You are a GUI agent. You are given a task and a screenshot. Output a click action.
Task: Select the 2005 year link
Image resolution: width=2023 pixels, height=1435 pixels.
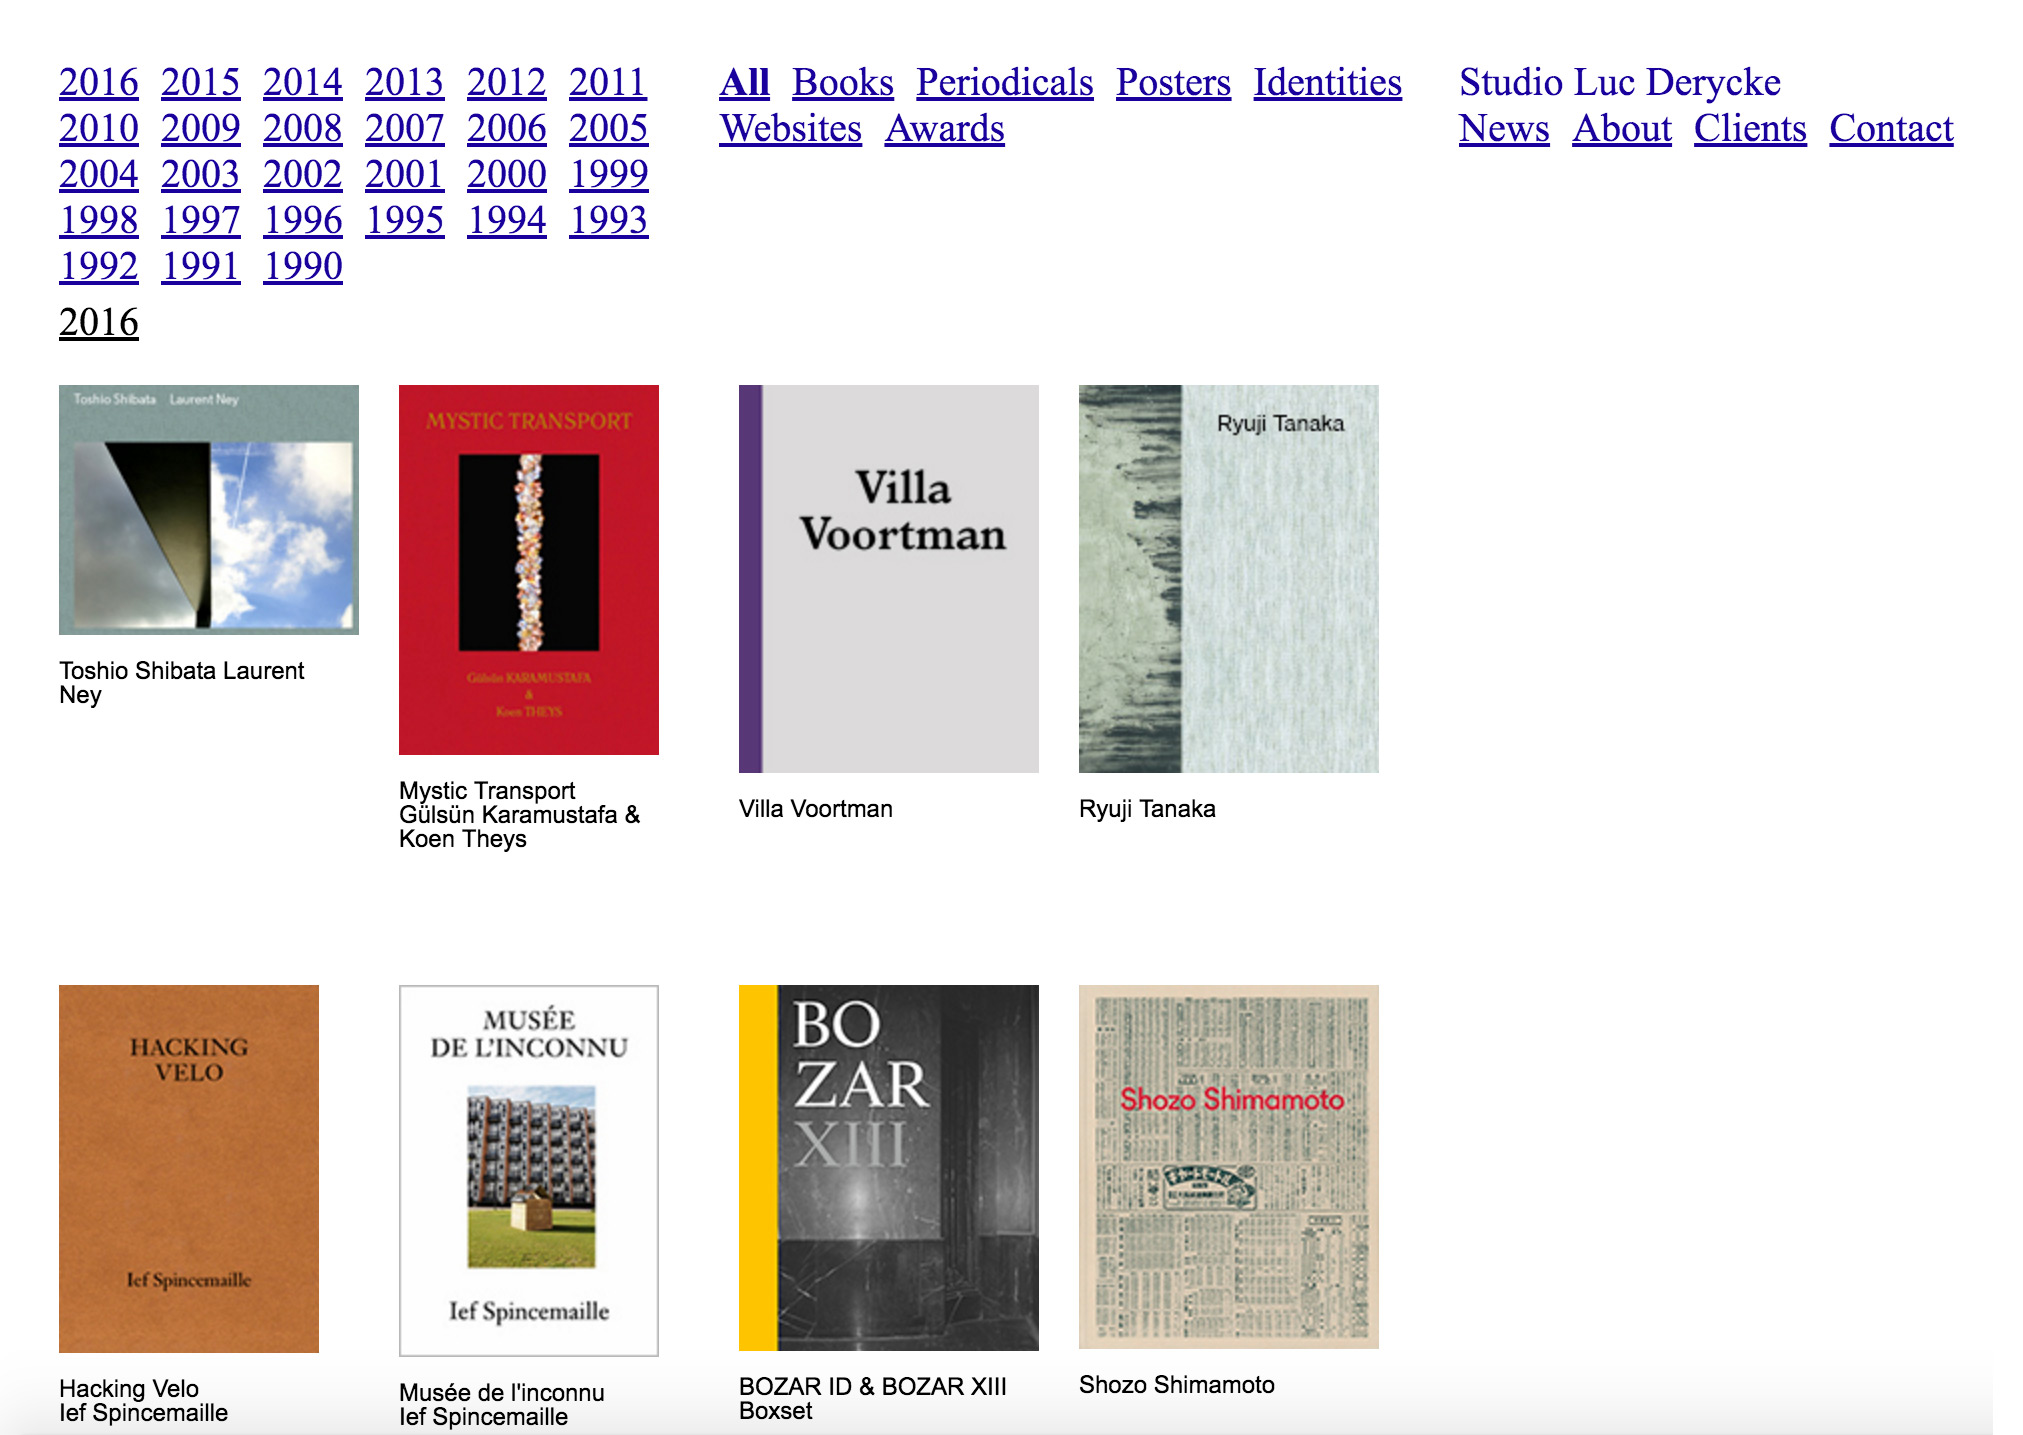click(609, 128)
